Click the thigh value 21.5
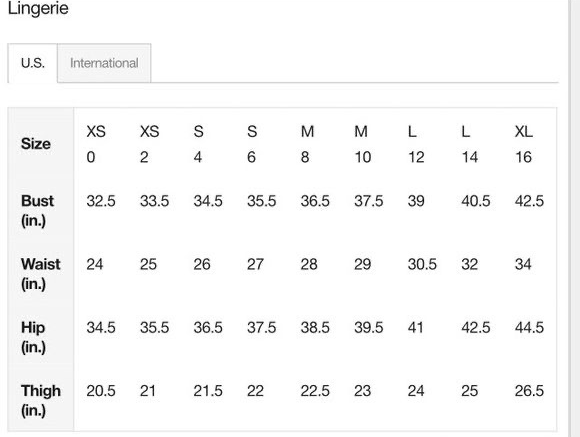 point(208,391)
